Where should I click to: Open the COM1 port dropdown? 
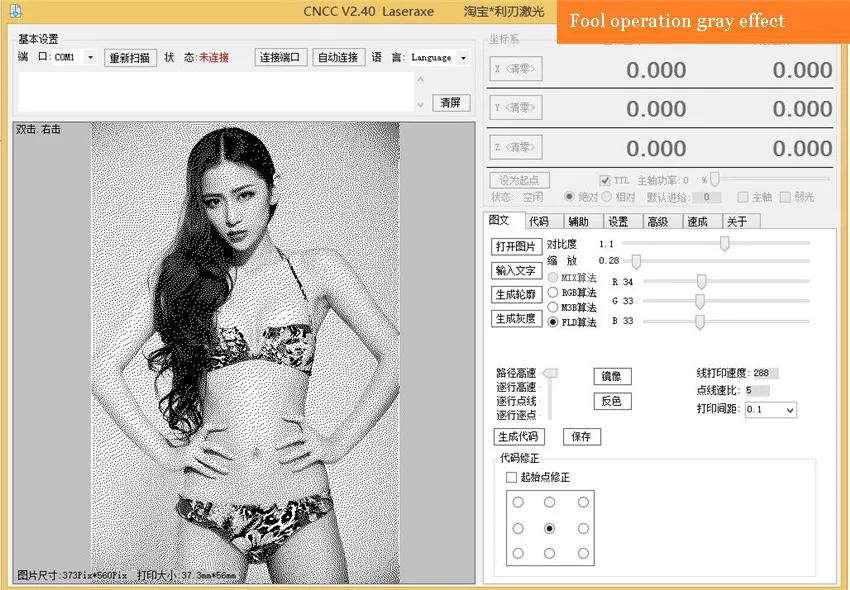[x=91, y=57]
